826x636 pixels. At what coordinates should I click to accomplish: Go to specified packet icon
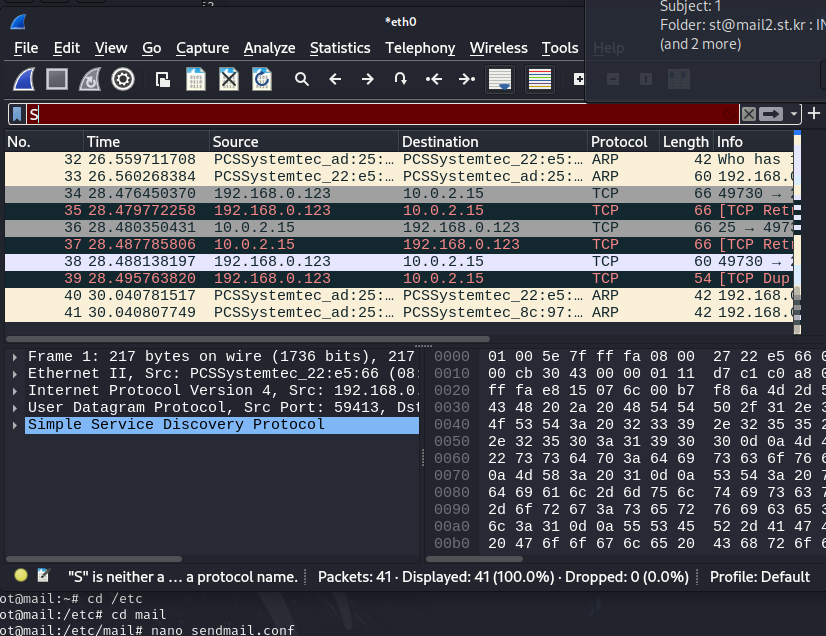[x=400, y=80]
